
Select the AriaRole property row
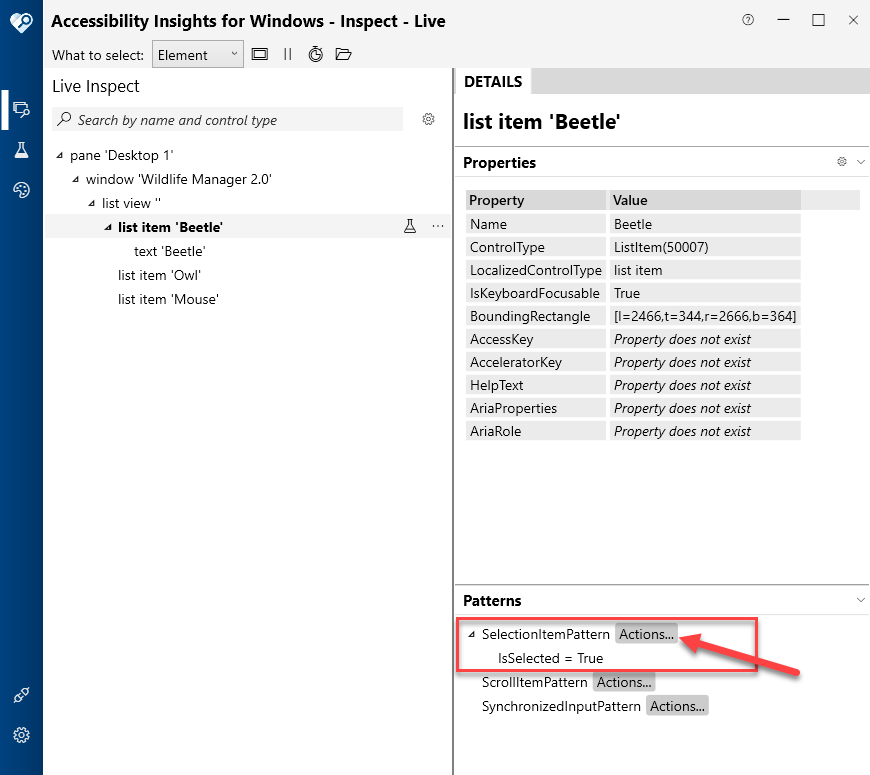633,431
